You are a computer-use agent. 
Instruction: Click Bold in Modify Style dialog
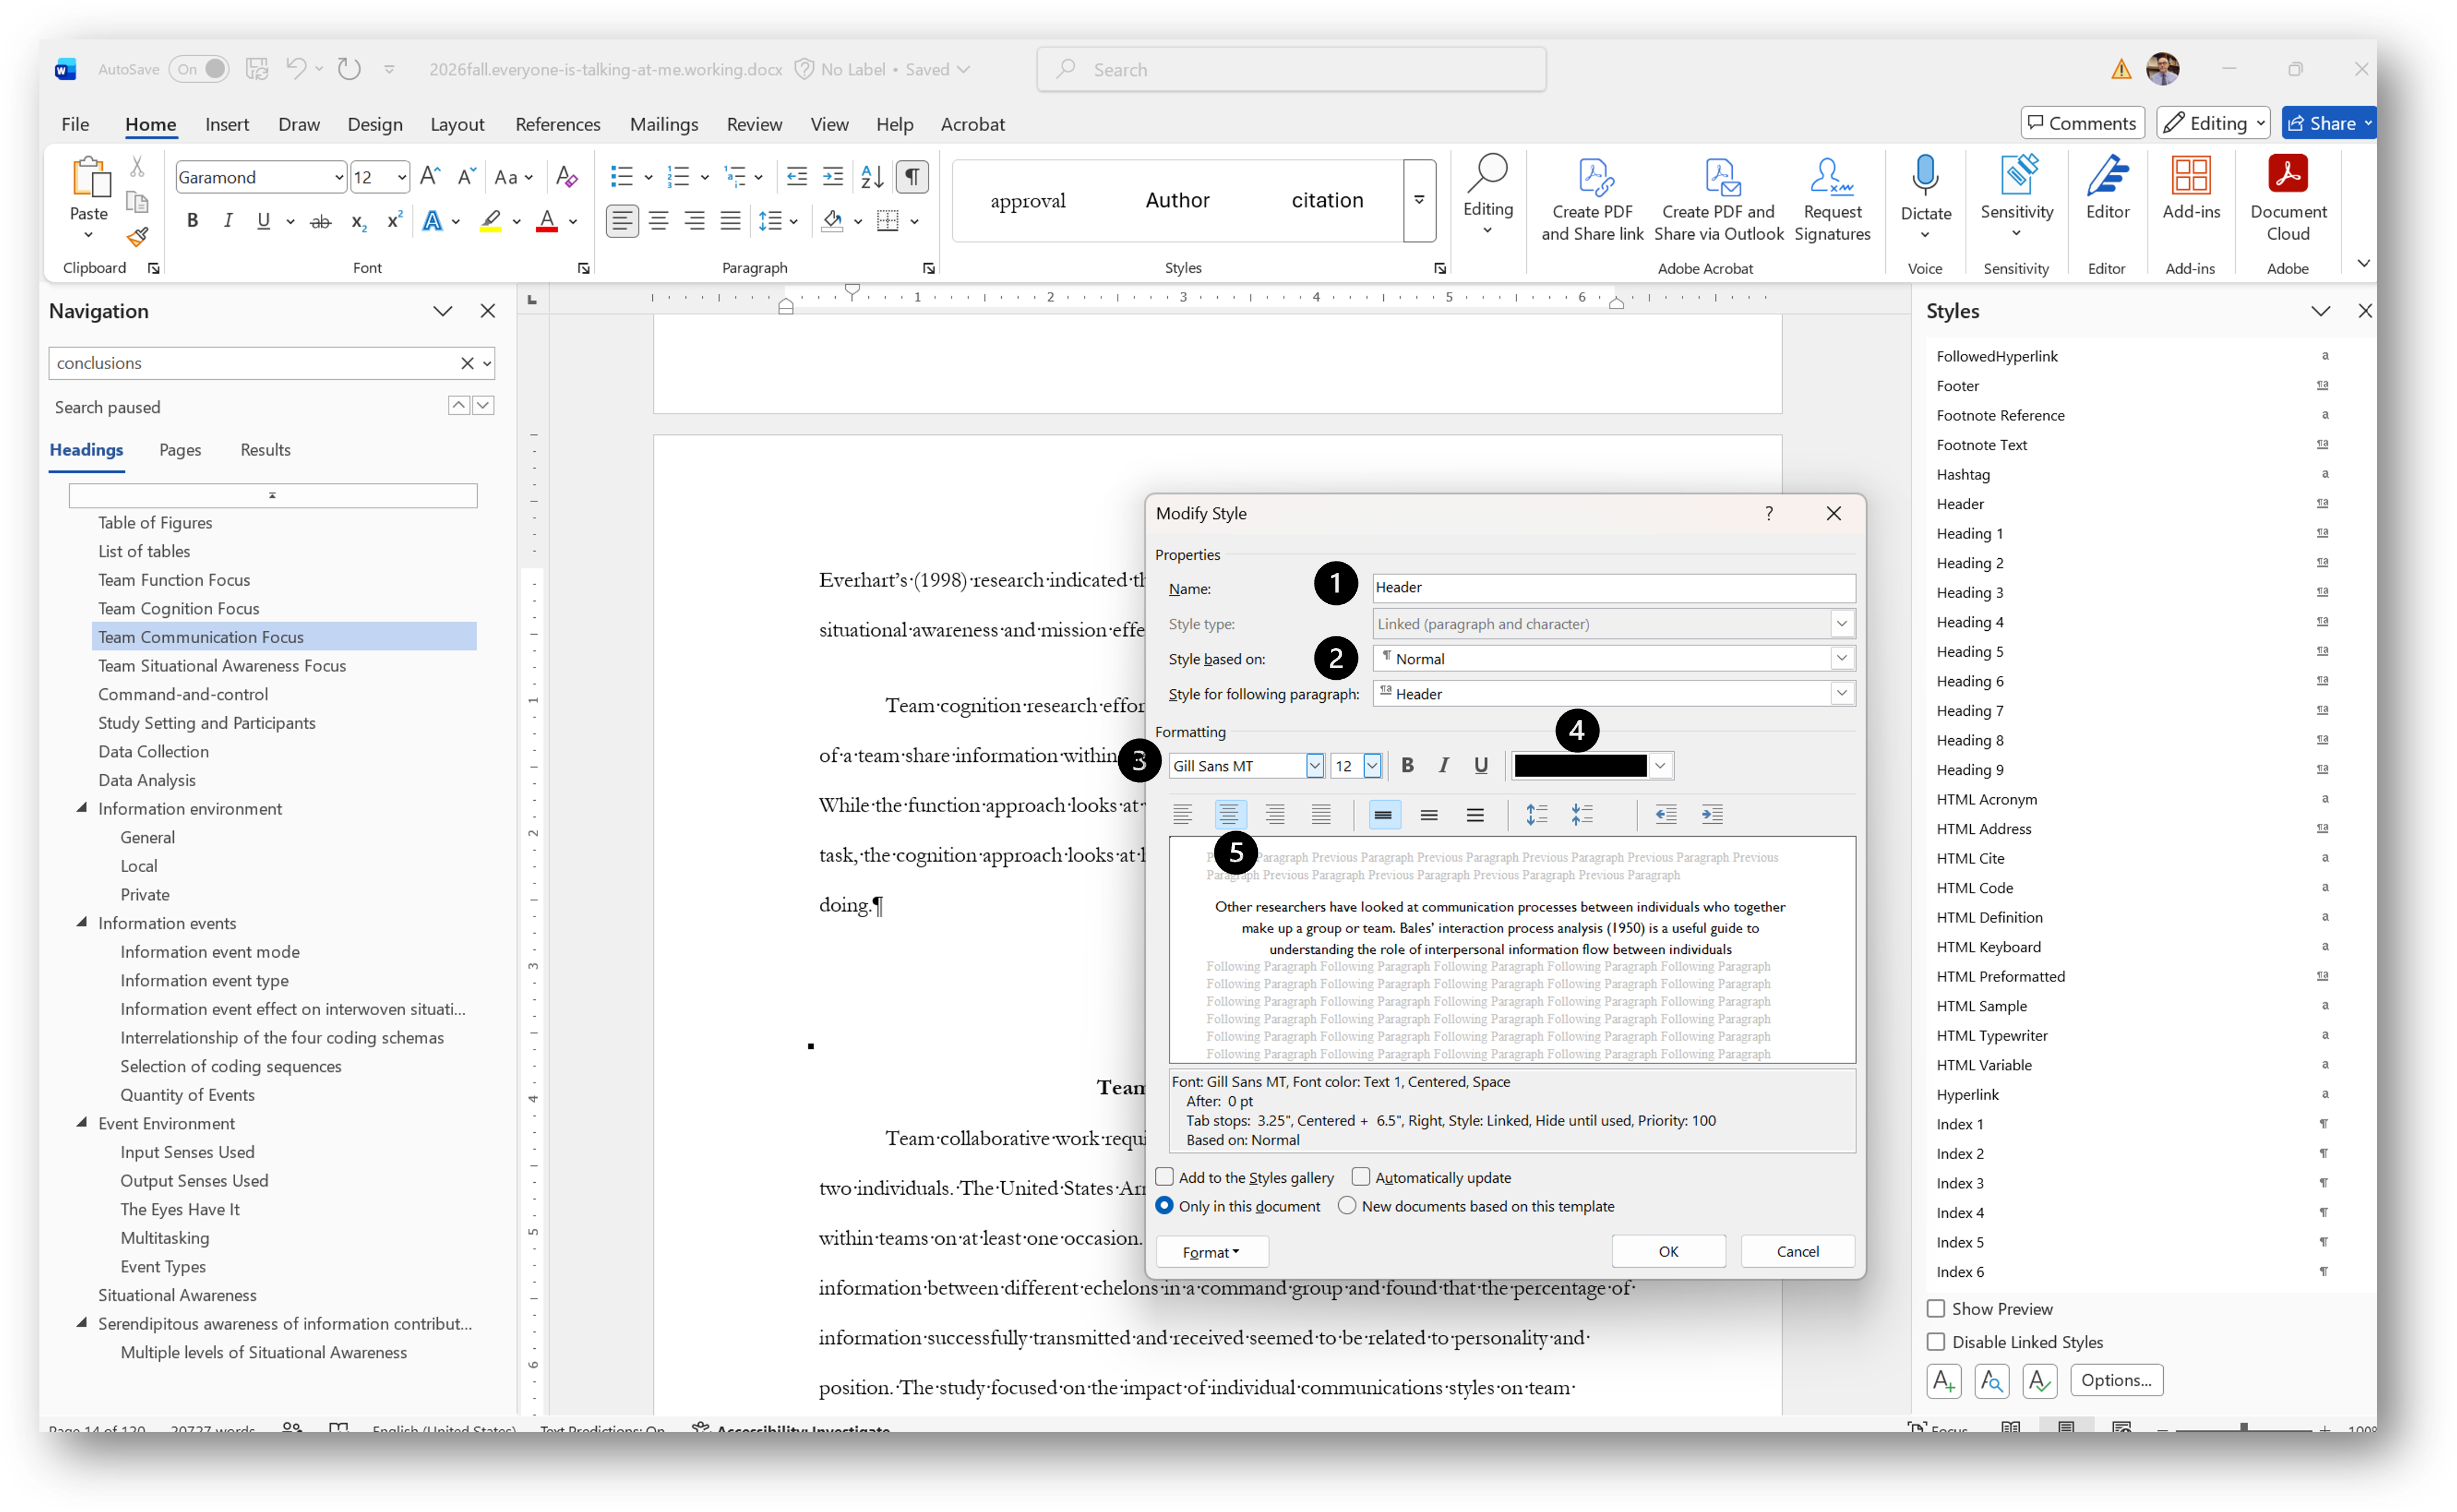(x=1407, y=766)
